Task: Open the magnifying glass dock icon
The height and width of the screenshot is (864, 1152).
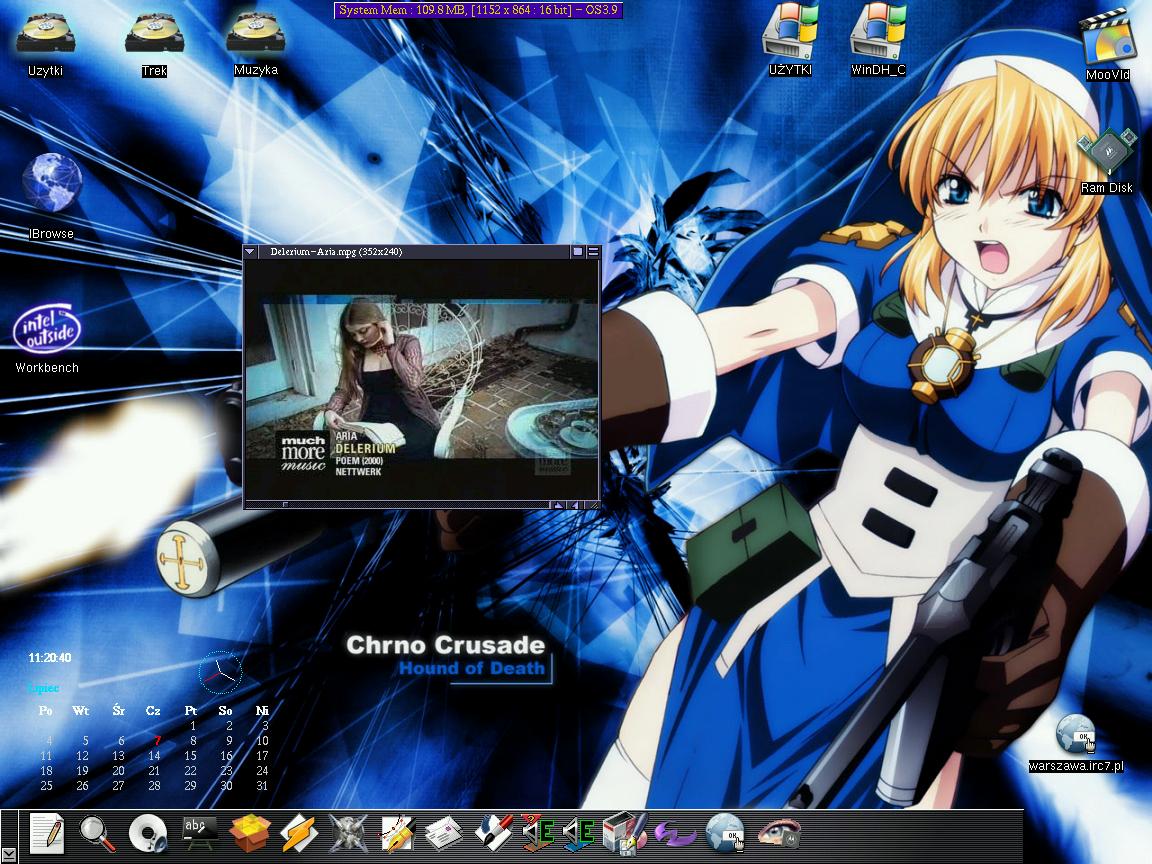Action: coord(97,834)
